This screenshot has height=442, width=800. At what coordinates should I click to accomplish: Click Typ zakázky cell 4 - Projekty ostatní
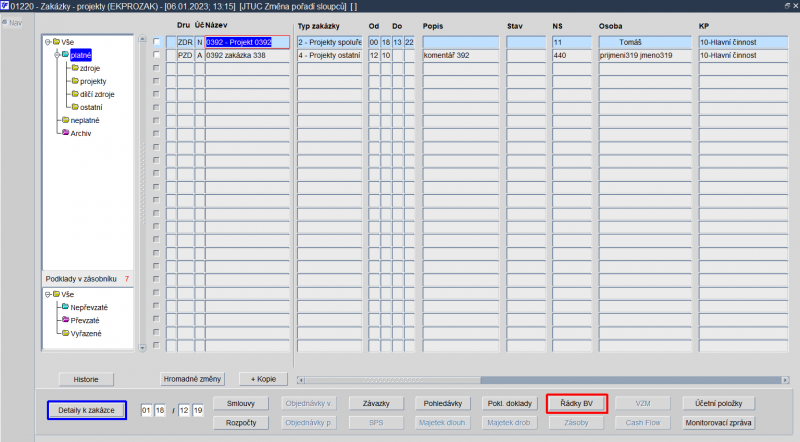point(330,55)
